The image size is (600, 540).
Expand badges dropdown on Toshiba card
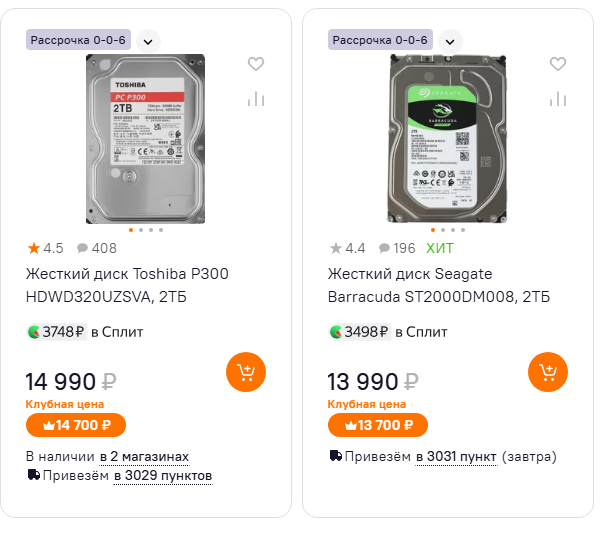click(148, 41)
